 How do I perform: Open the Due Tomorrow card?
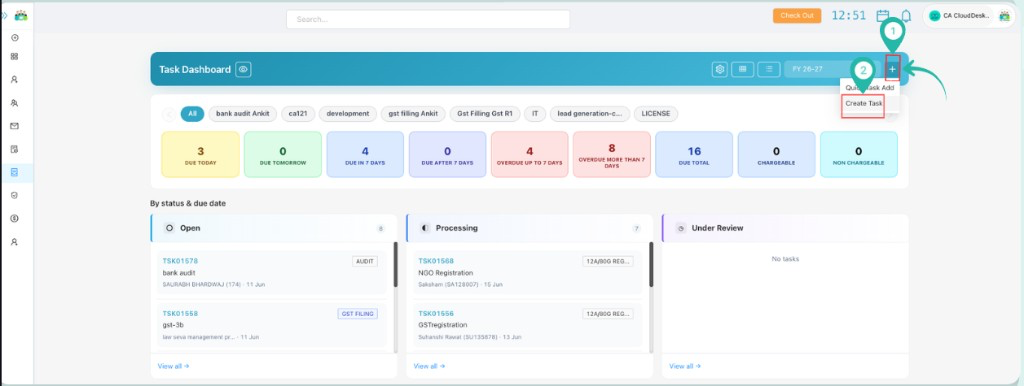point(283,154)
